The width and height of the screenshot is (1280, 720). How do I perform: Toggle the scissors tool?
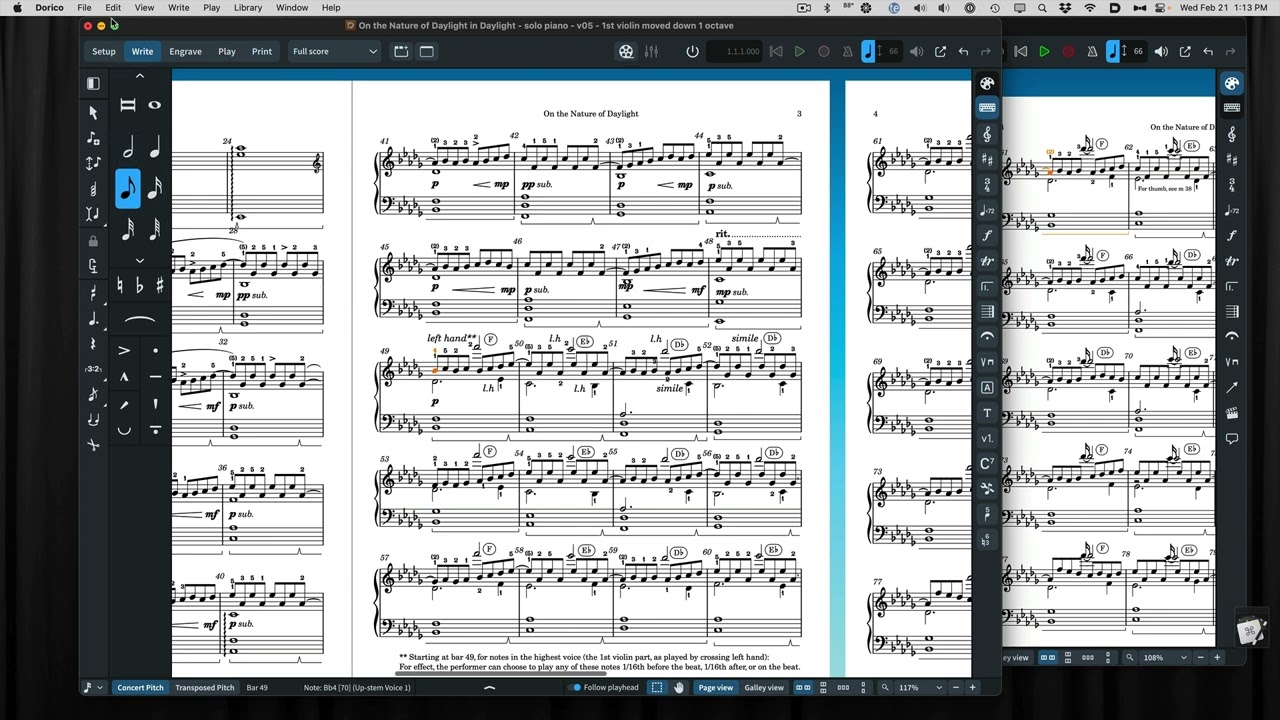93,444
